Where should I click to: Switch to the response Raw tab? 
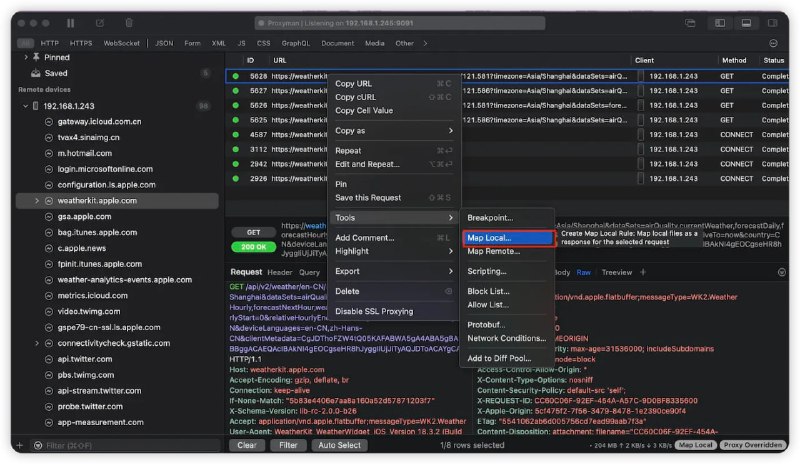pyautogui.click(x=584, y=273)
